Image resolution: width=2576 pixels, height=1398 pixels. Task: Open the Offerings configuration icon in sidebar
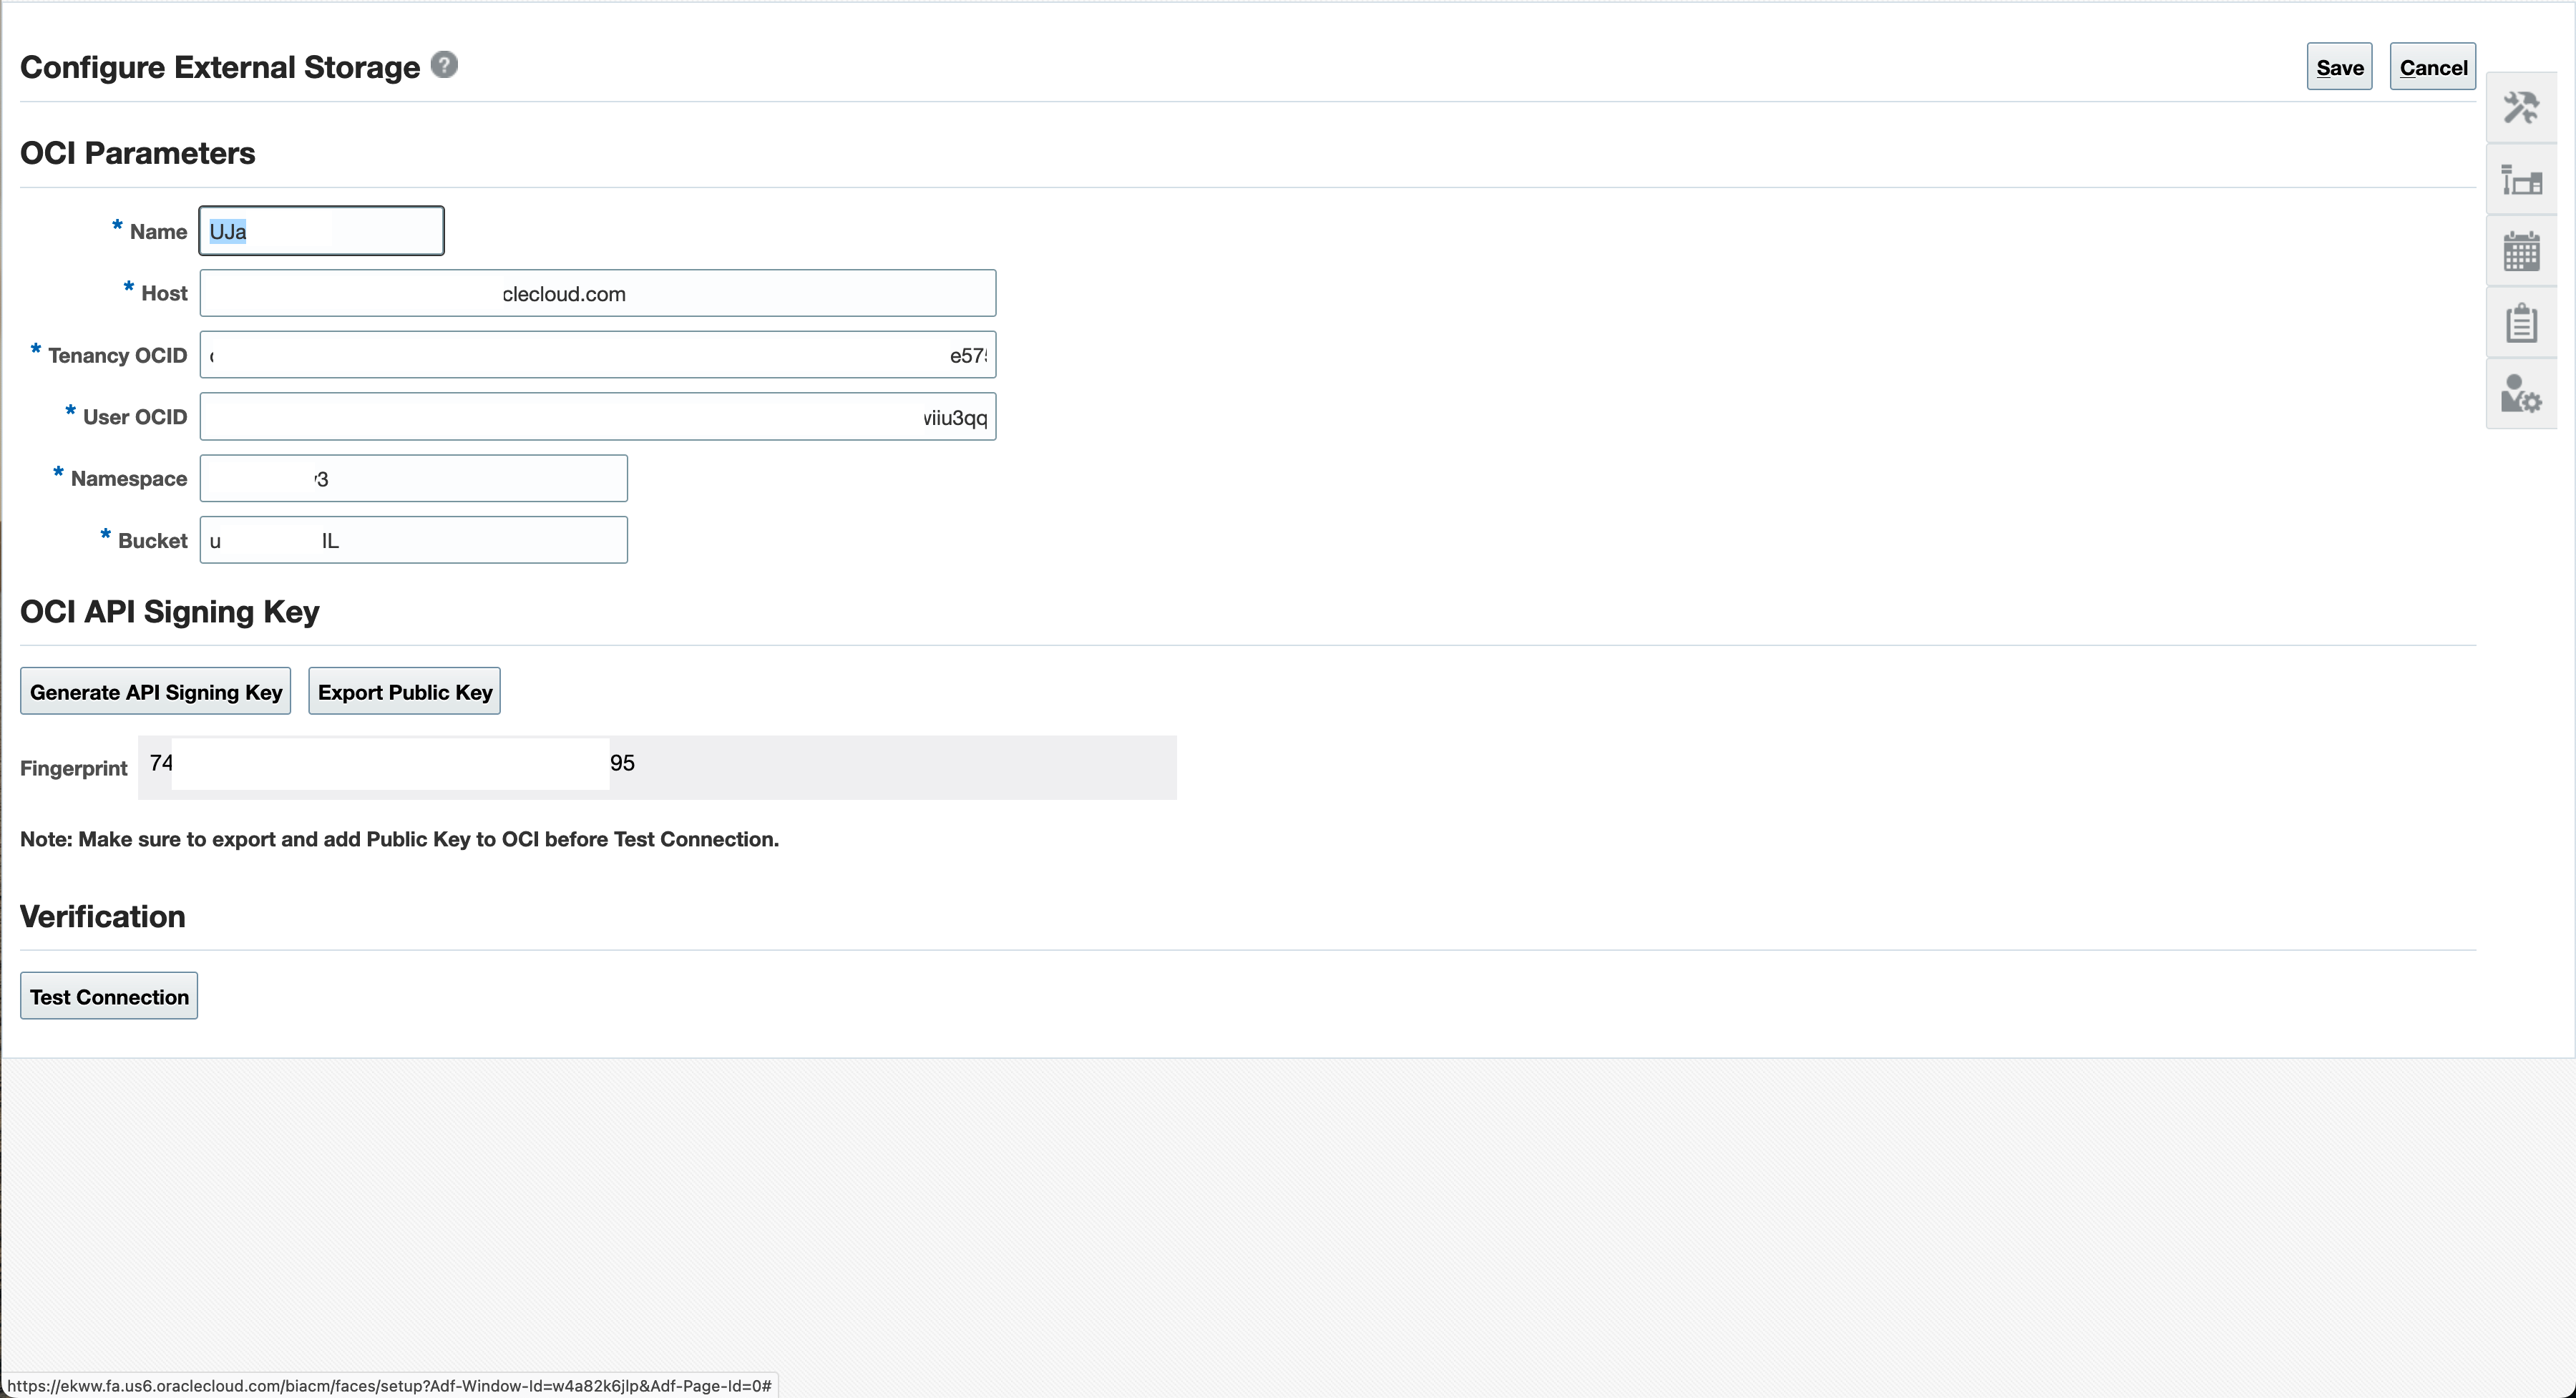click(x=2521, y=180)
